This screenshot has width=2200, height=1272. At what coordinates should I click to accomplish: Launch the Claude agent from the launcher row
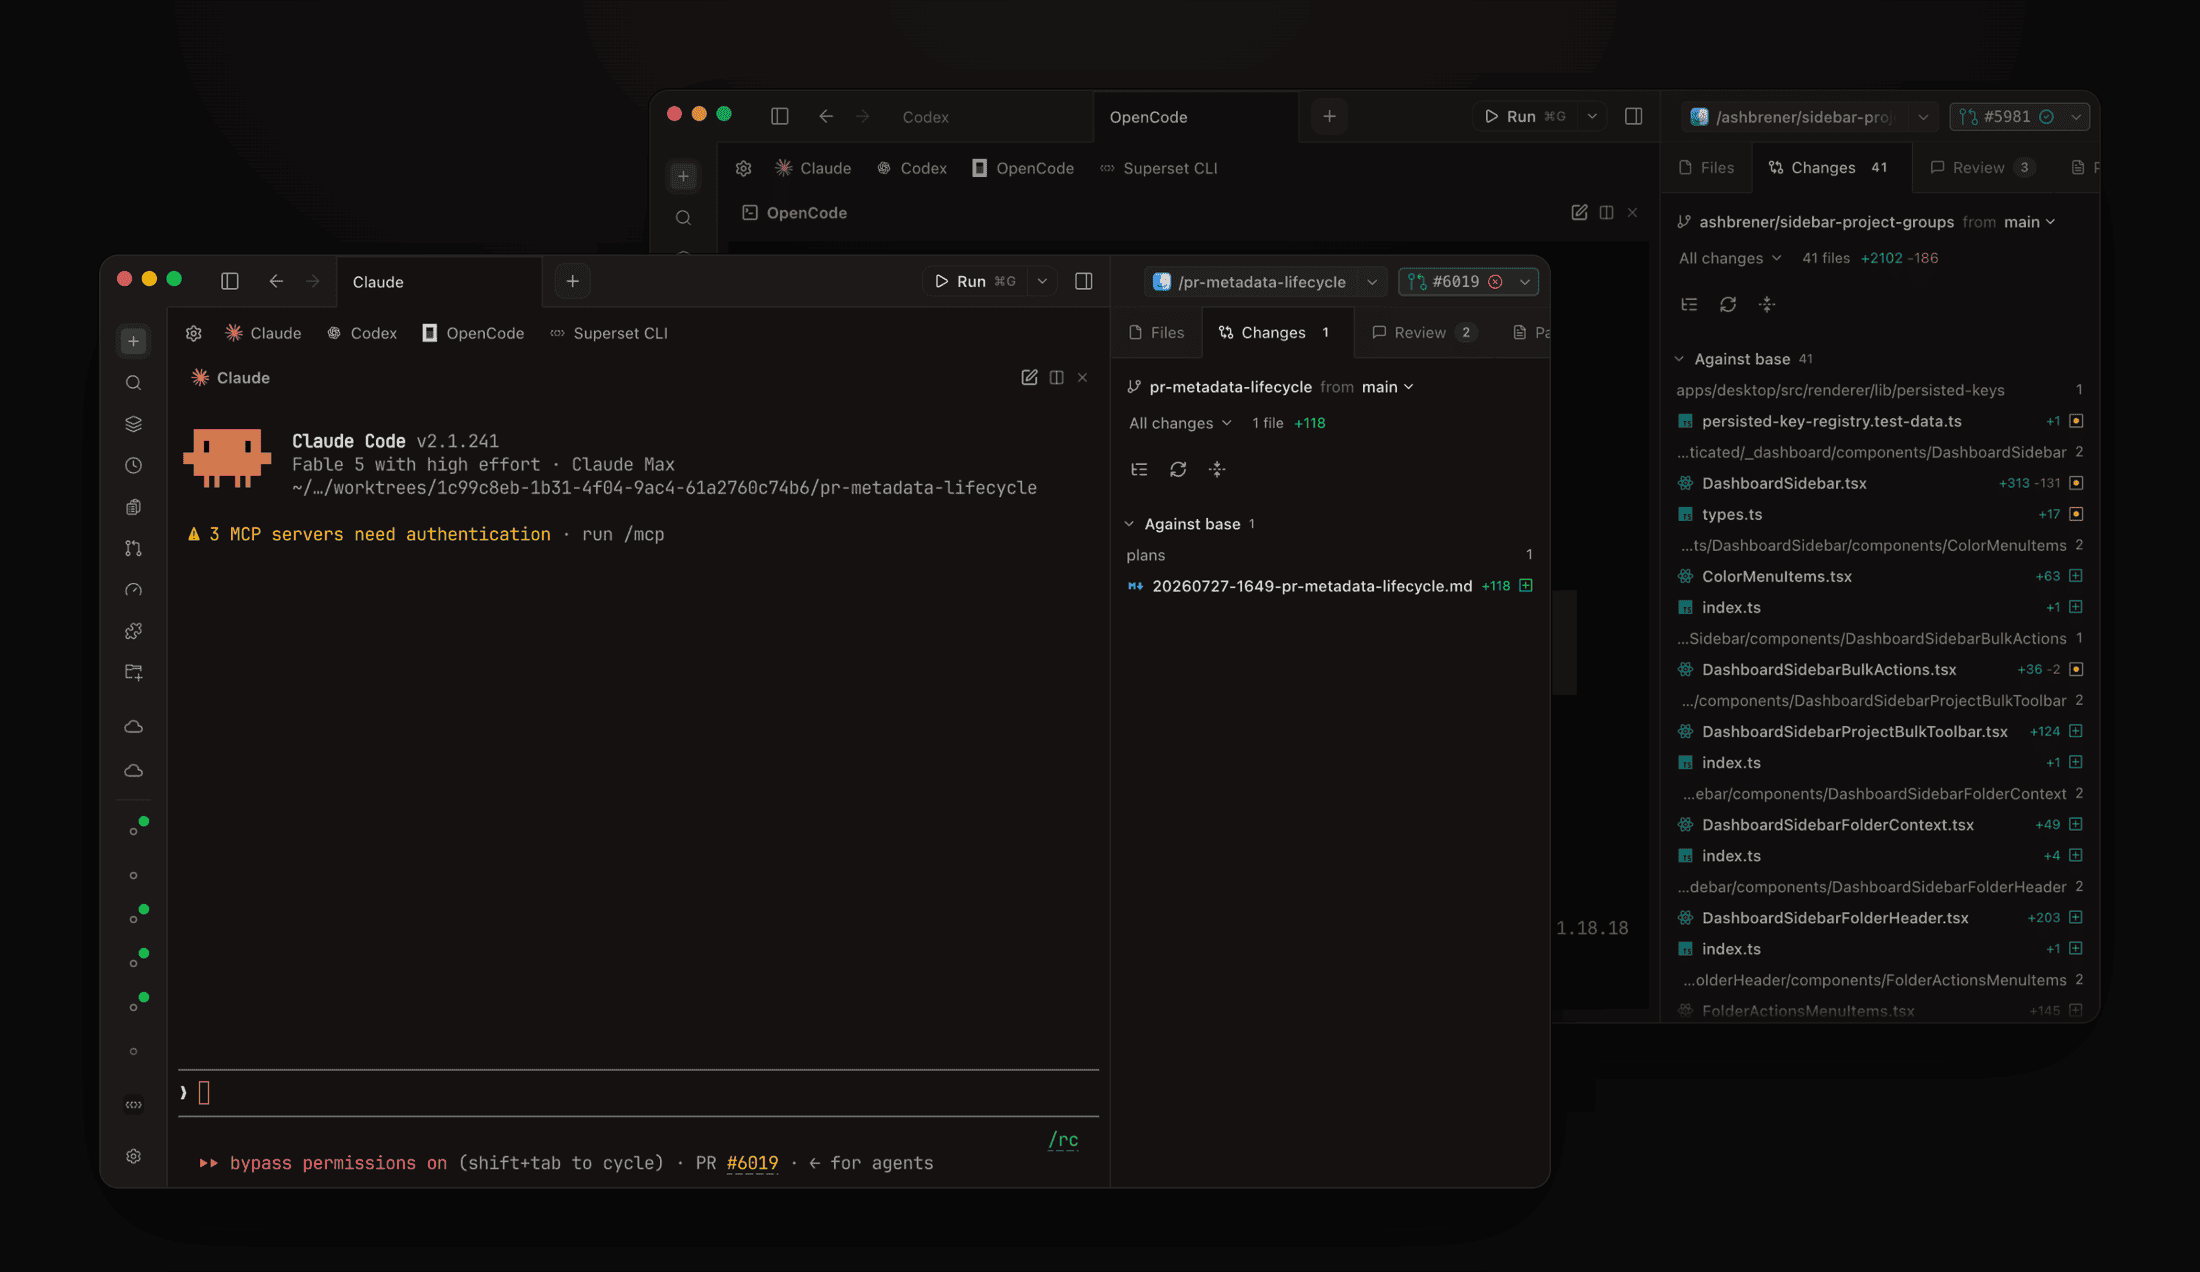tap(263, 333)
